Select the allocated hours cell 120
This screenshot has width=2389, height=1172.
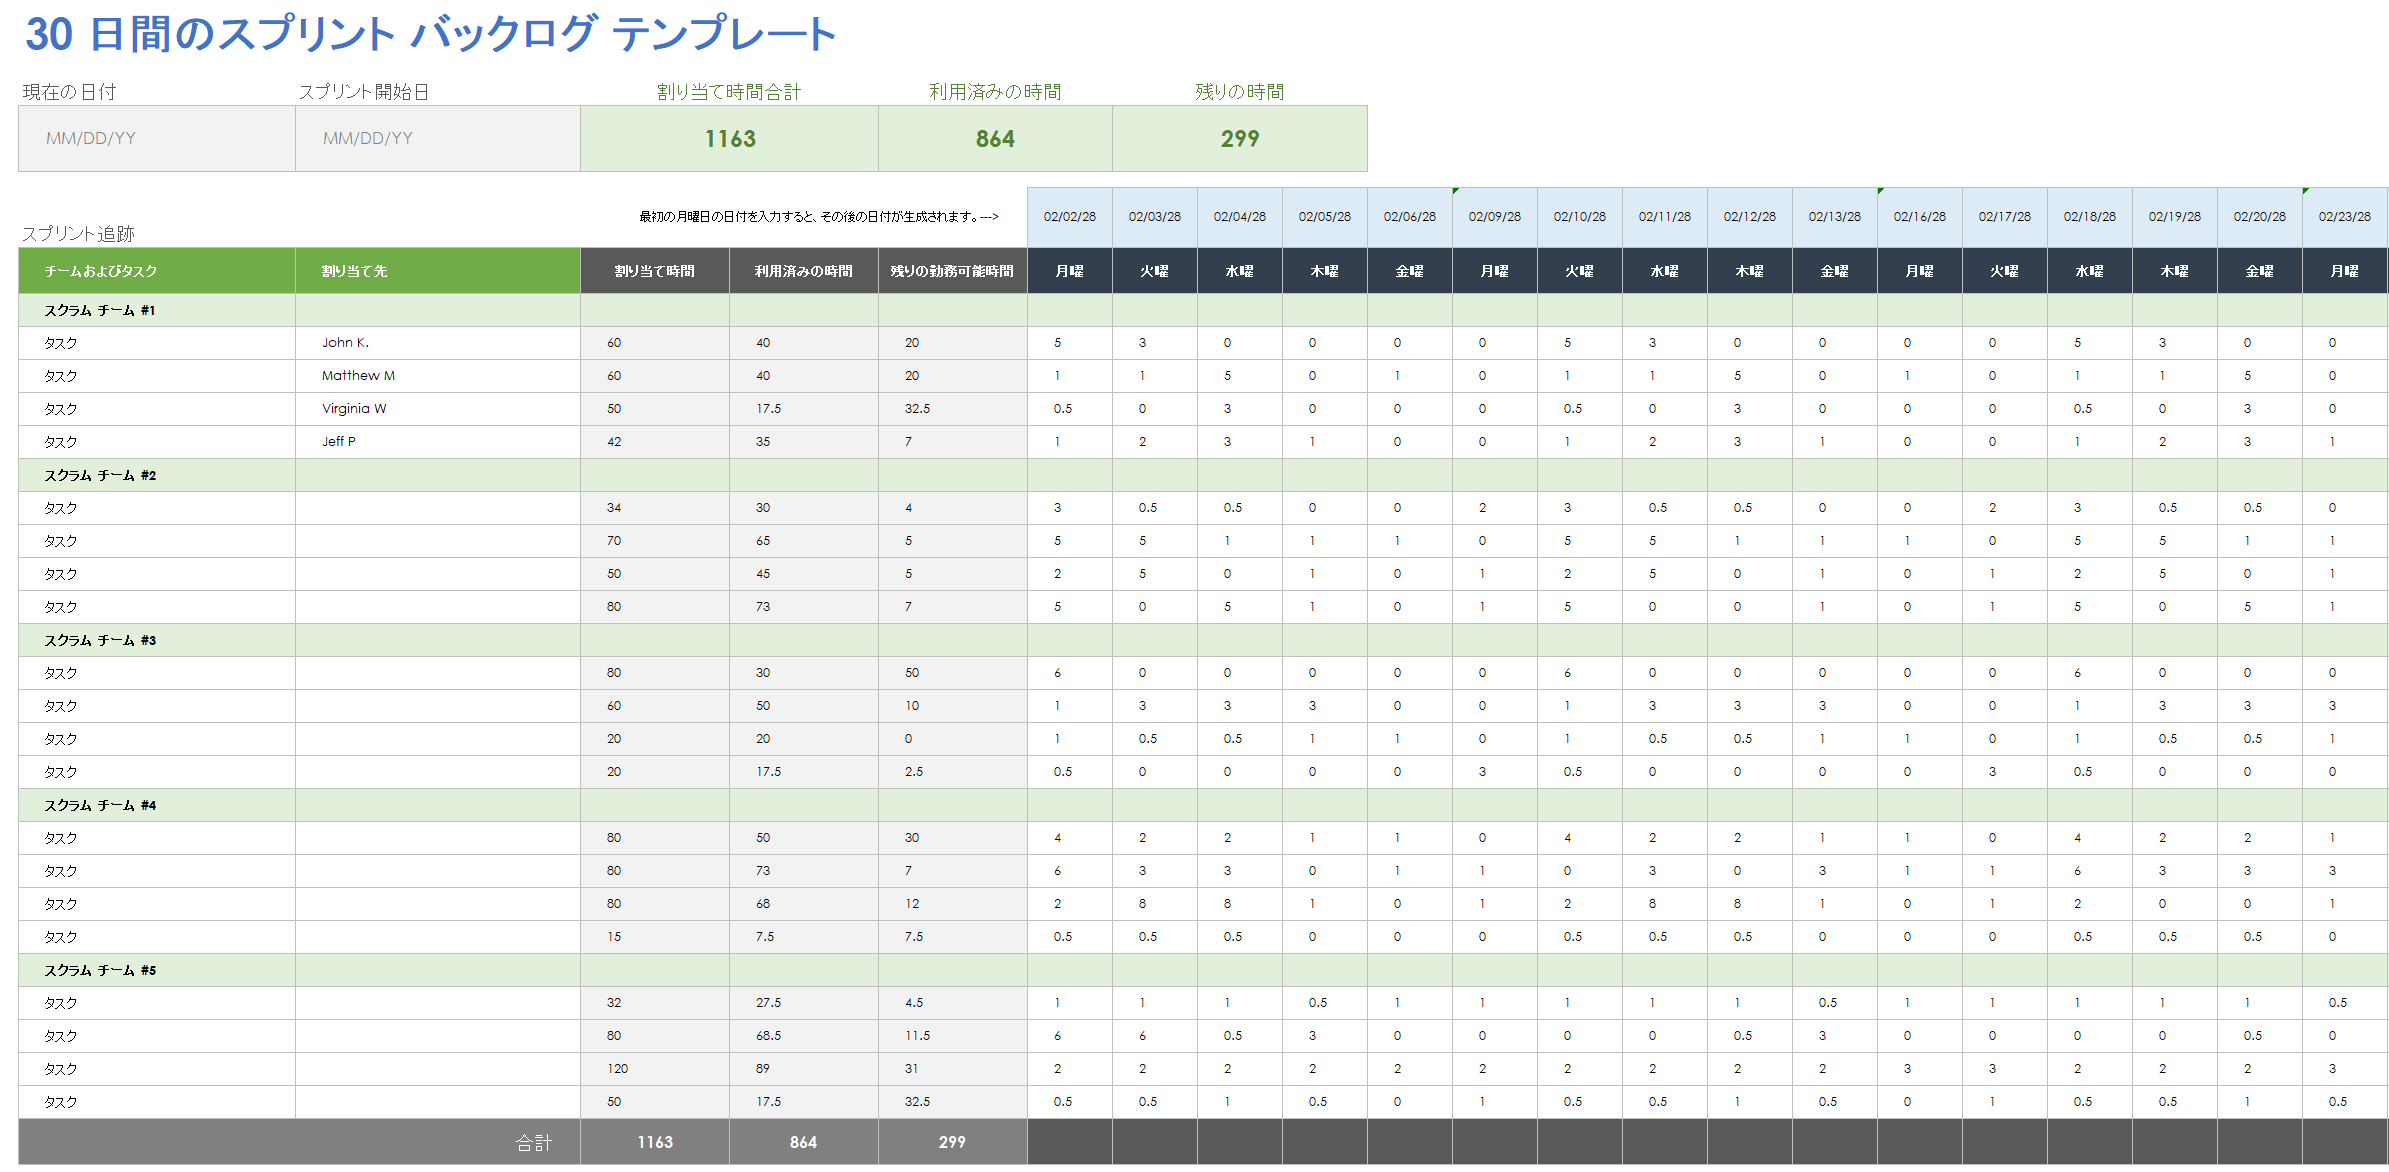655,1069
